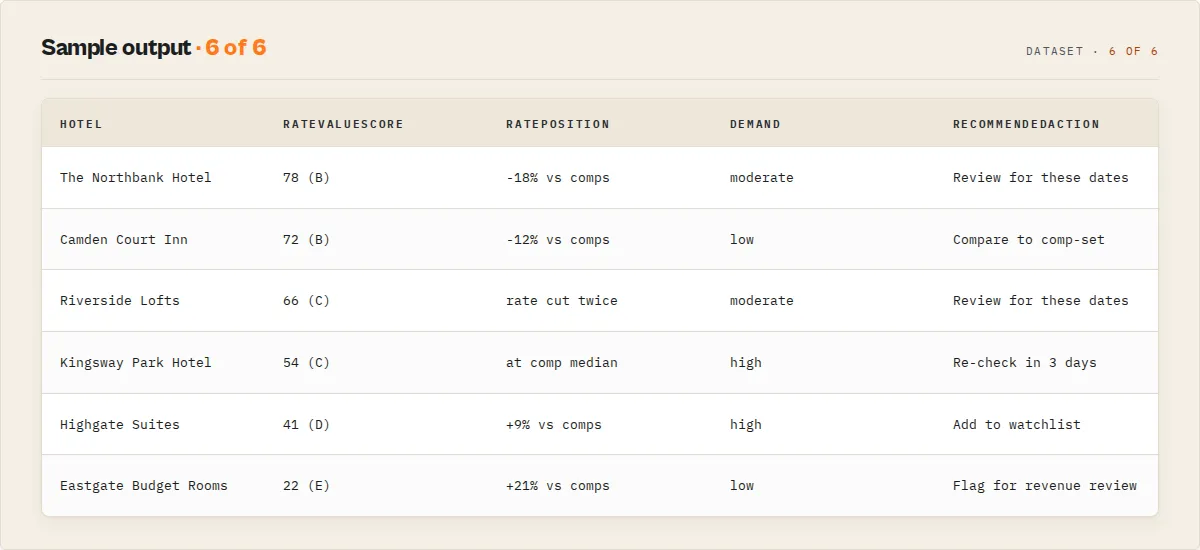Click Highgate Suites' high demand cell
1200x550 pixels.
[746, 425]
